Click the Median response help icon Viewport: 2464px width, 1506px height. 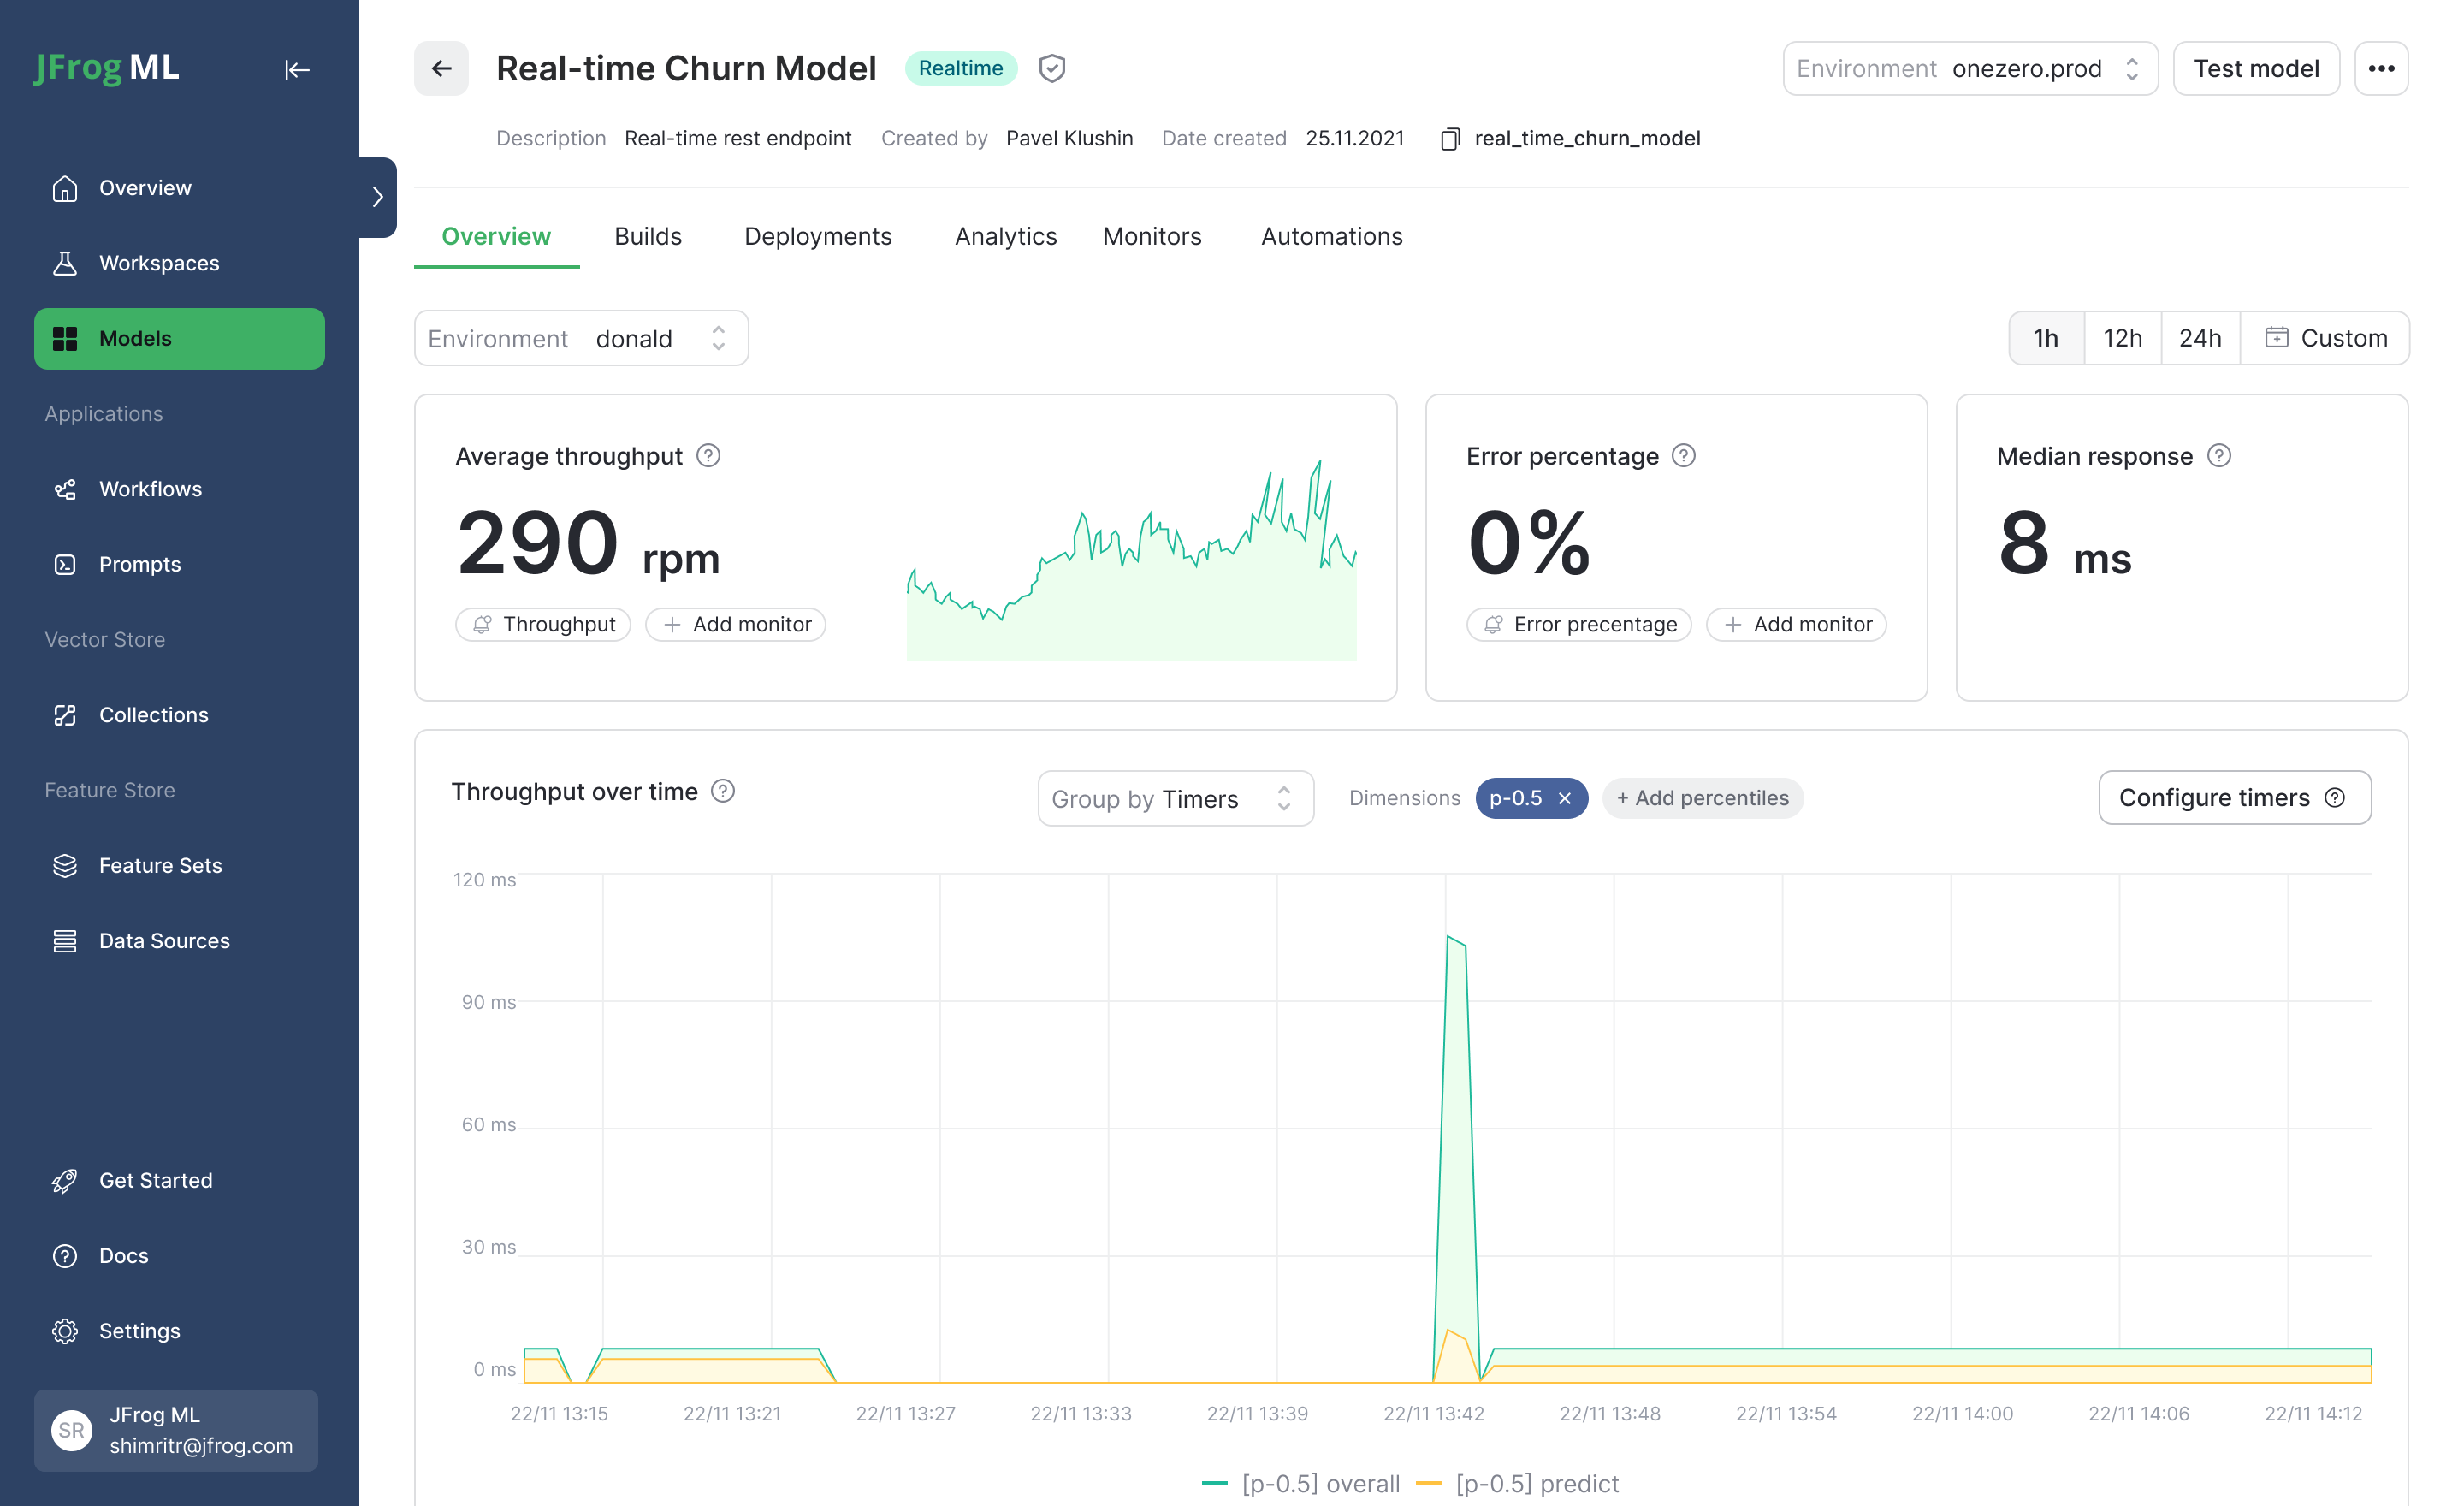click(x=2219, y=456)
